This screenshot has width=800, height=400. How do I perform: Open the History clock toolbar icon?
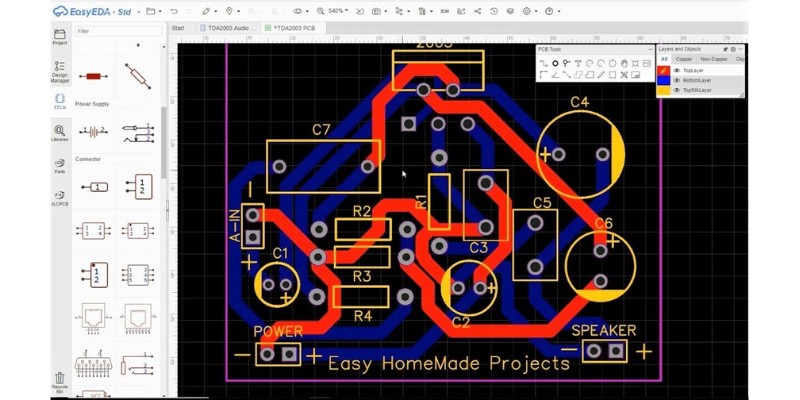pos(494,11)
